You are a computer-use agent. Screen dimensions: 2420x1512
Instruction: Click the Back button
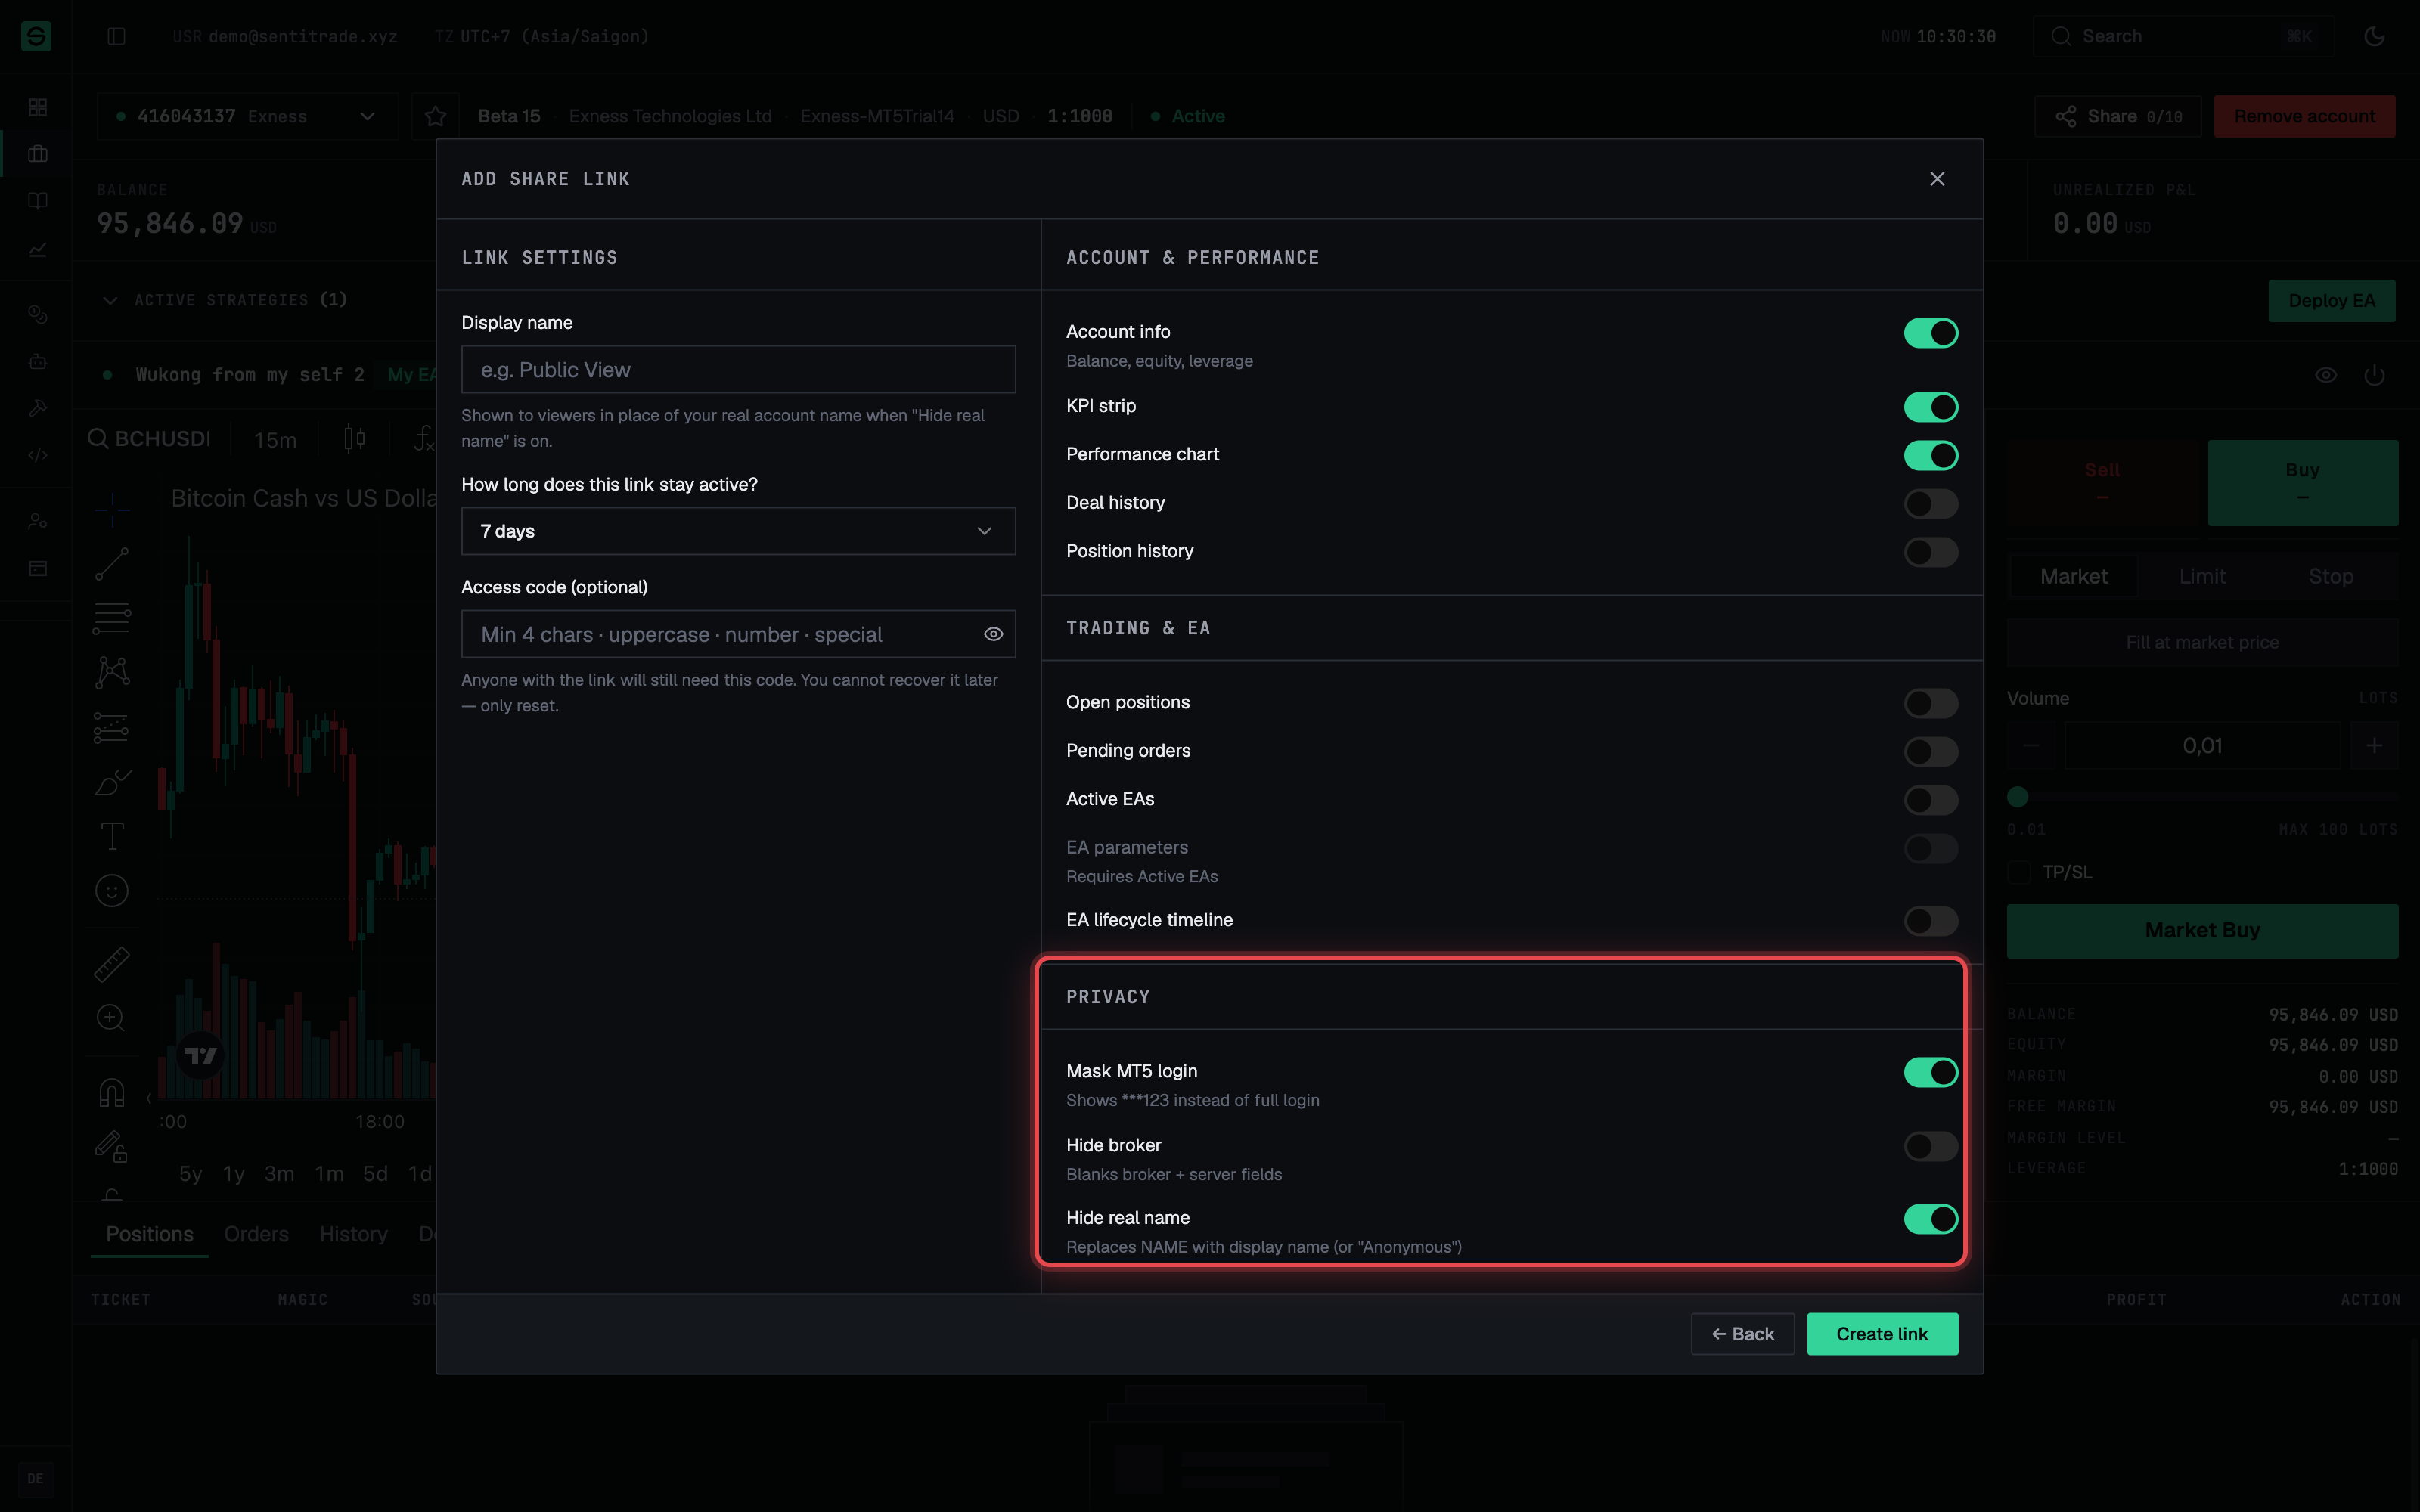tap(1742, 1334)
